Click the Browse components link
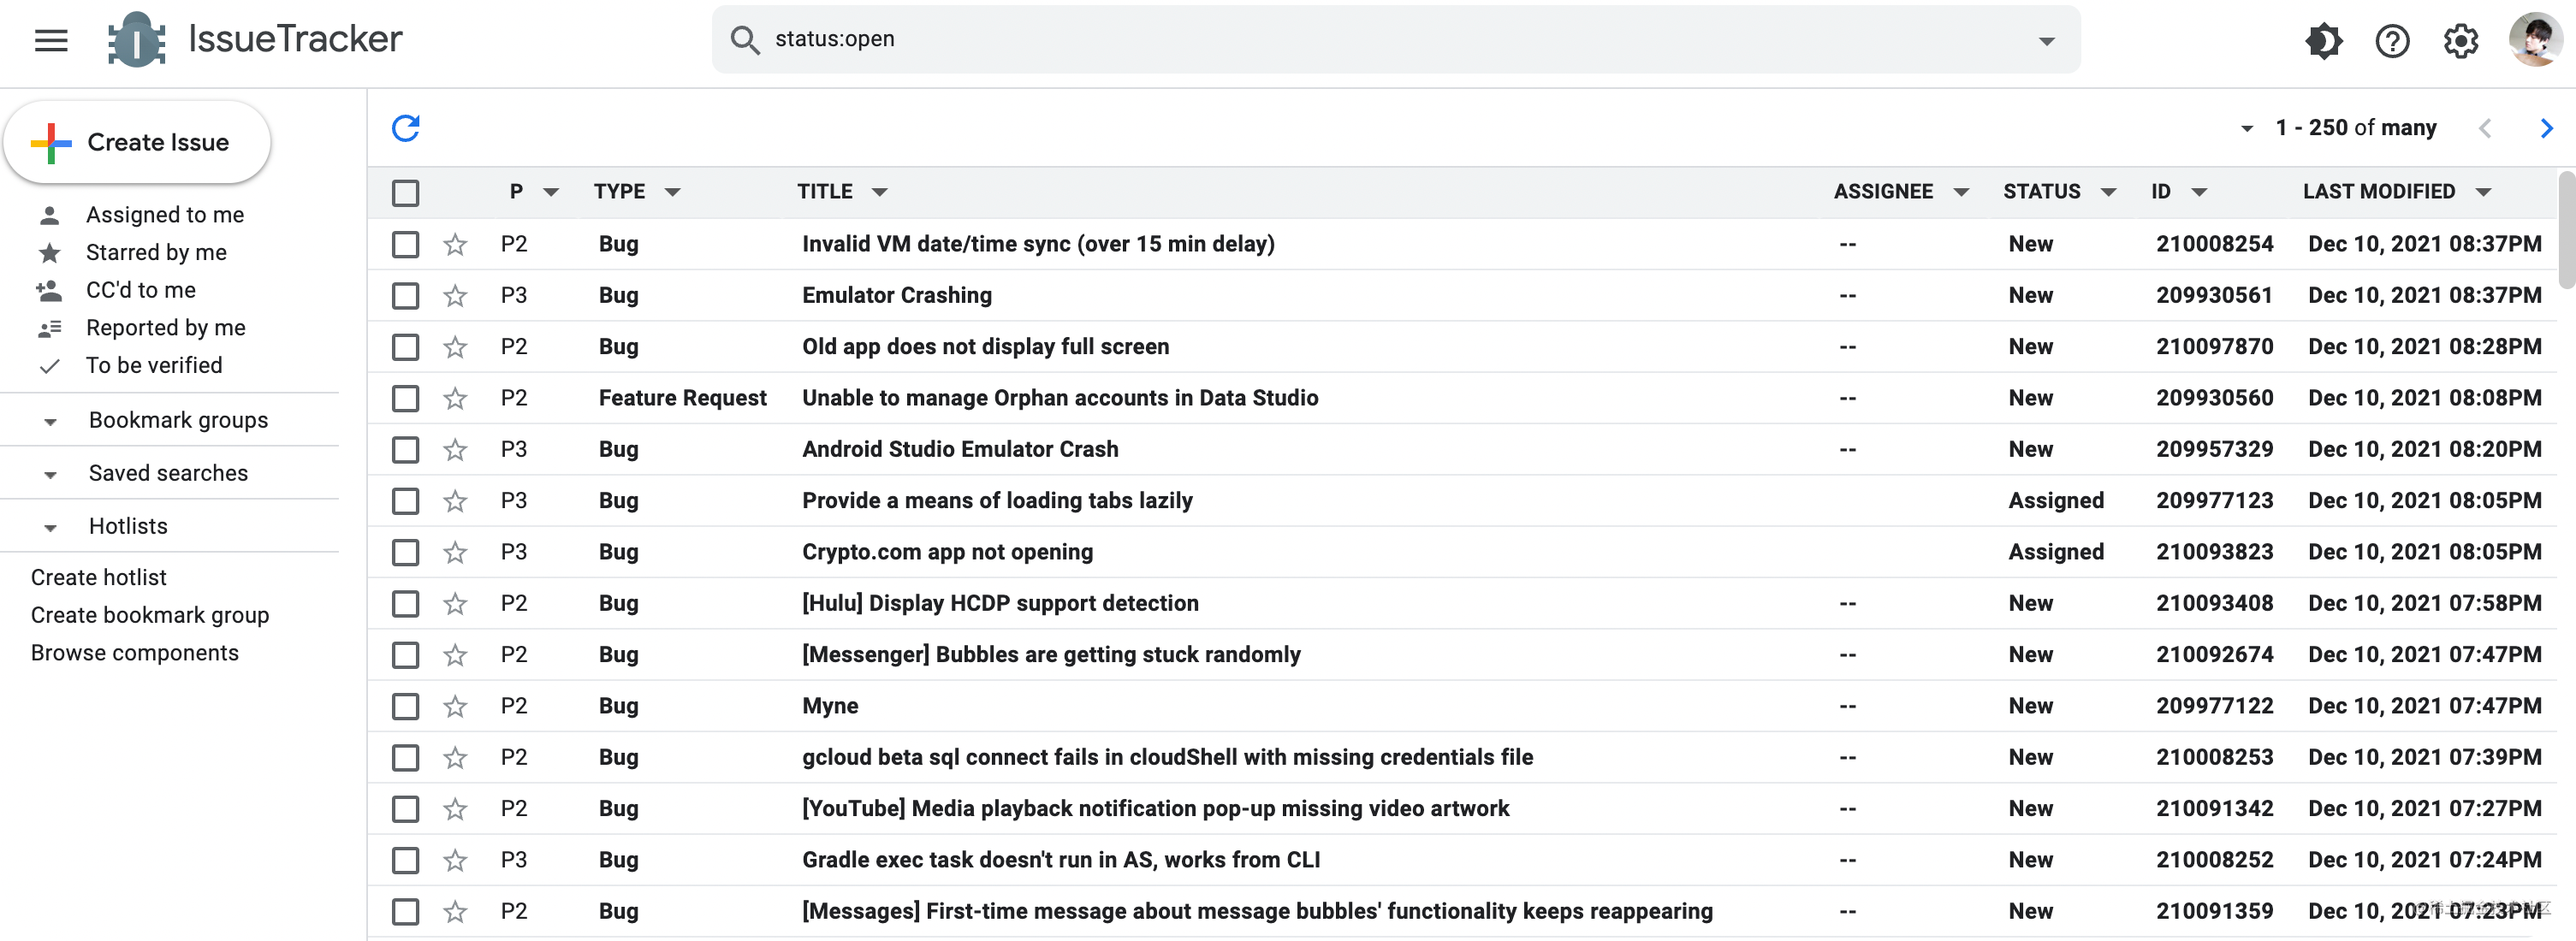This screenshot has height=941, width=2576. (134, 652)
